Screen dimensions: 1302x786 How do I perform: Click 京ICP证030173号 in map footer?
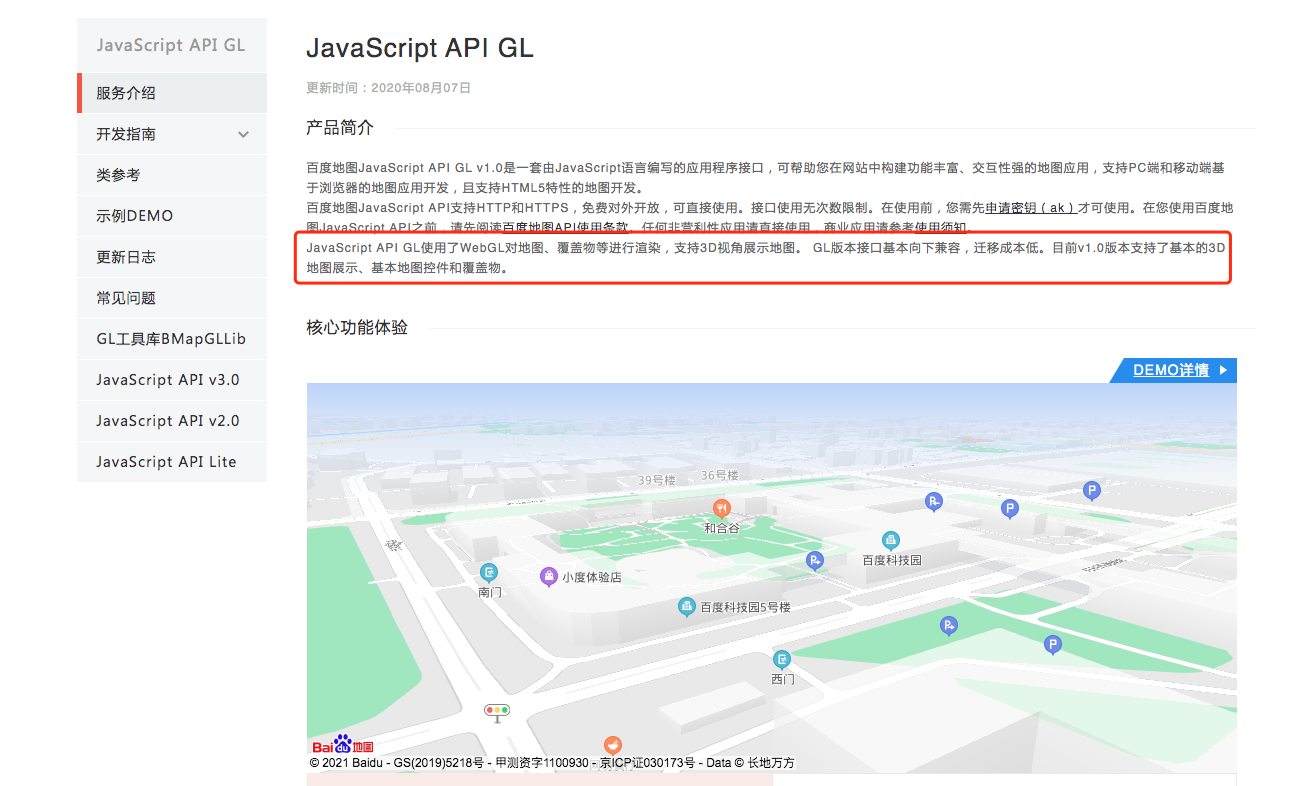click(648, 763)
